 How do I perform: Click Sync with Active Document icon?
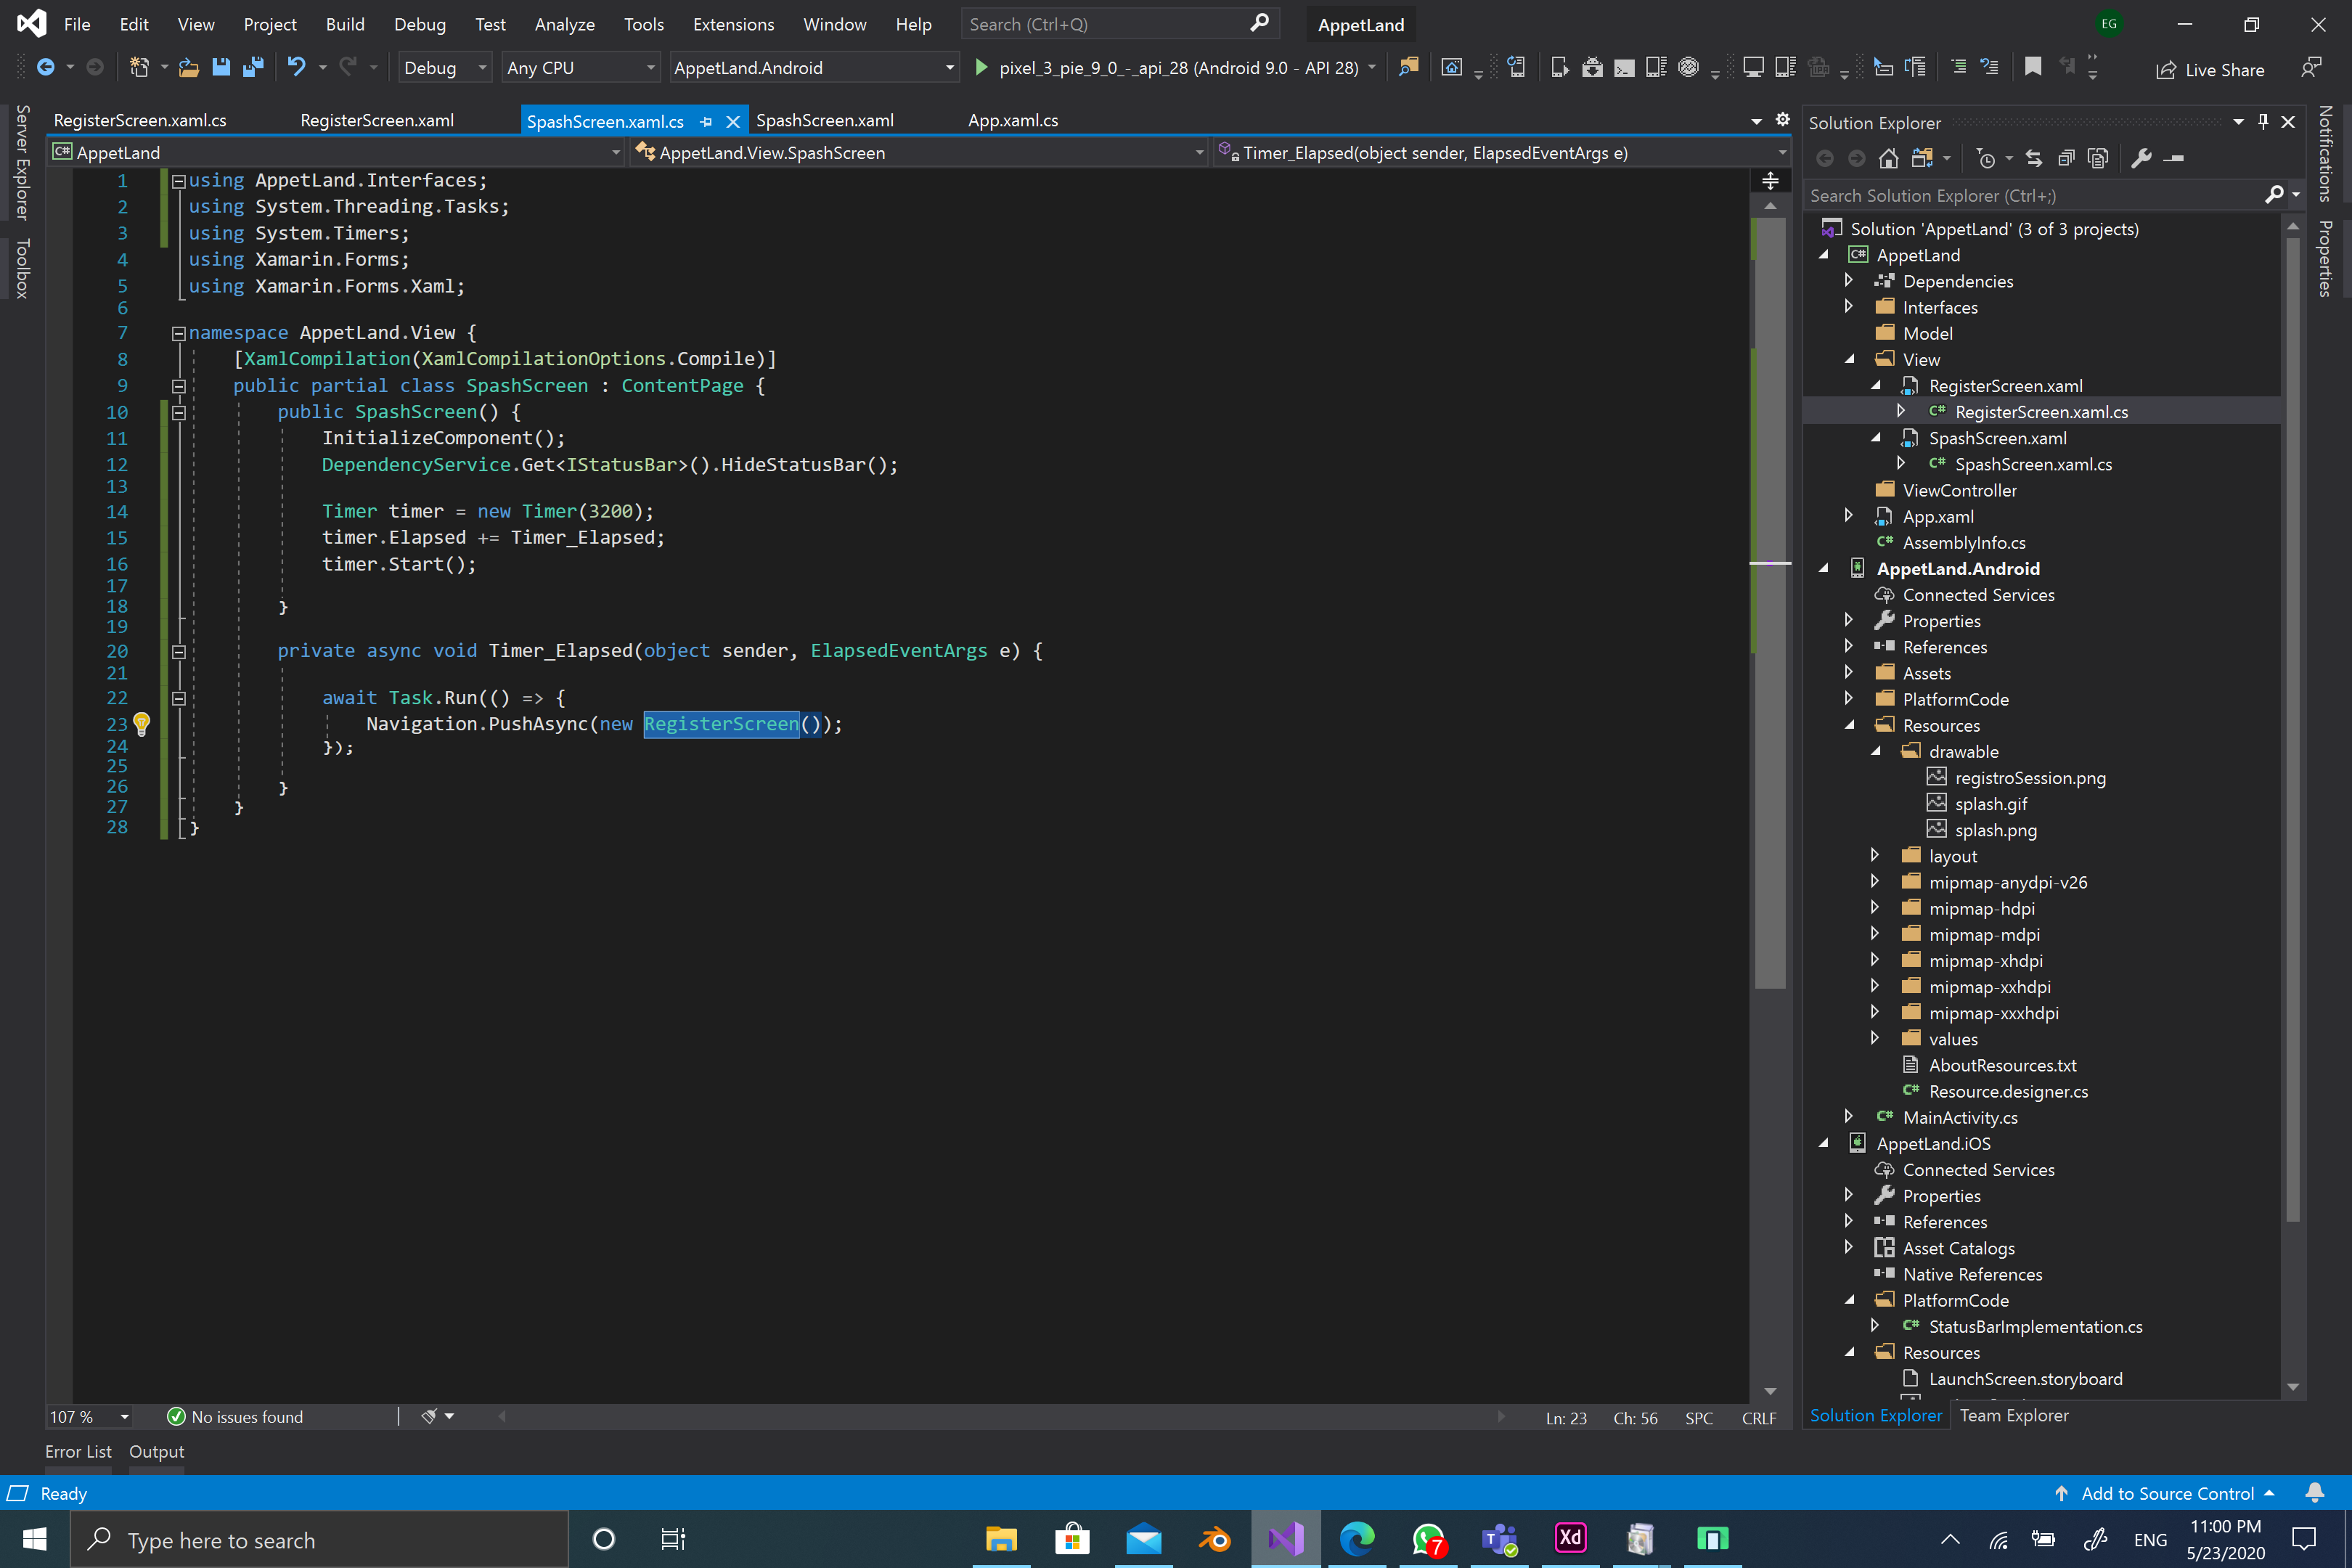[x=2034, y=158]
